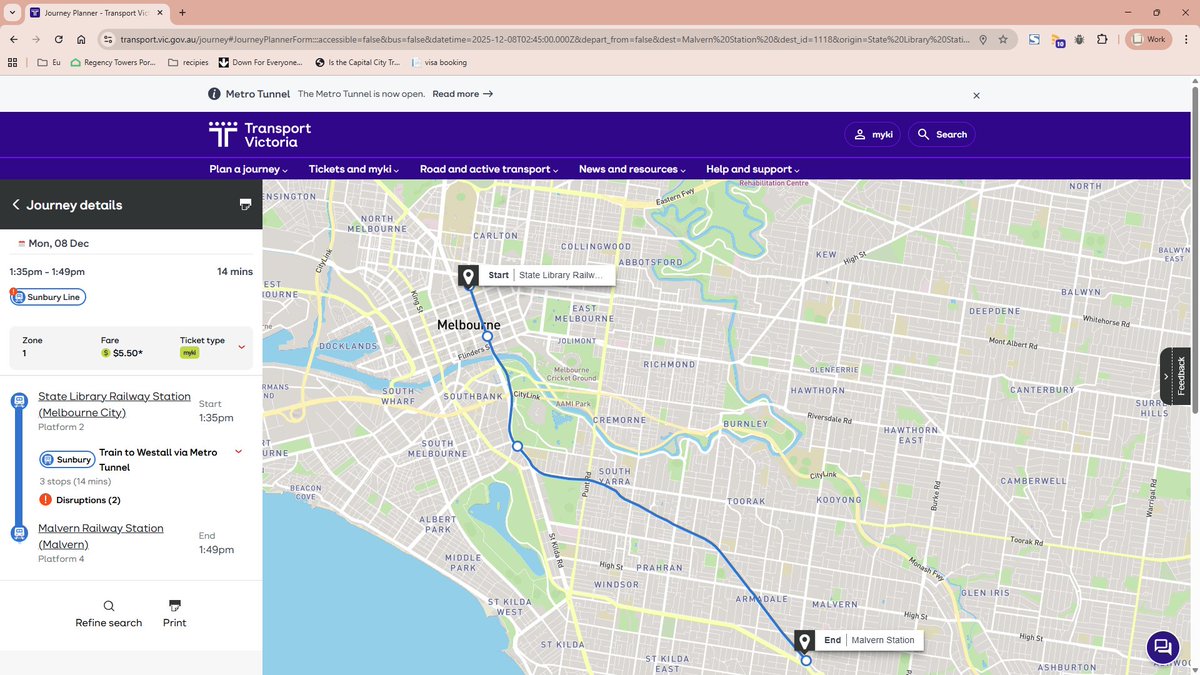1200x675 pixels.
Task: Open the tab search dropdown arrow
Action: tap(12, 12)
